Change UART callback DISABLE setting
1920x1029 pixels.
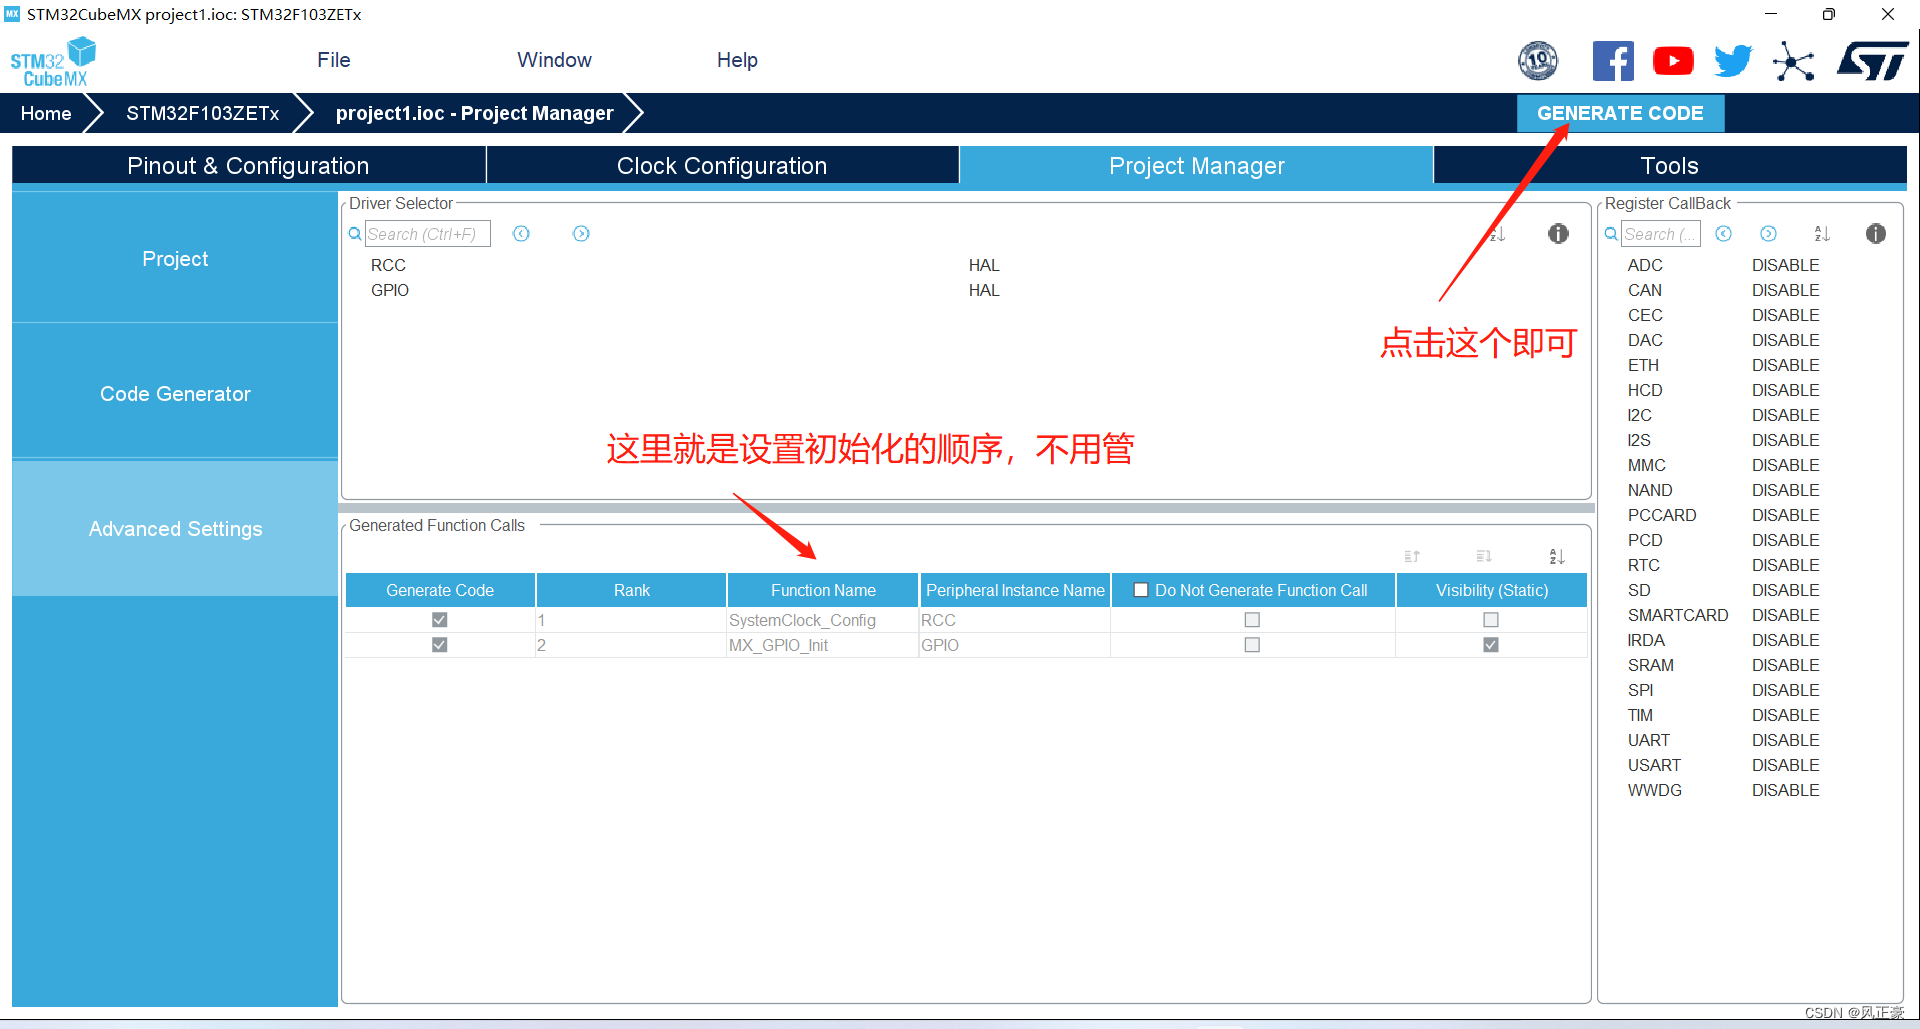point(1785,740)
